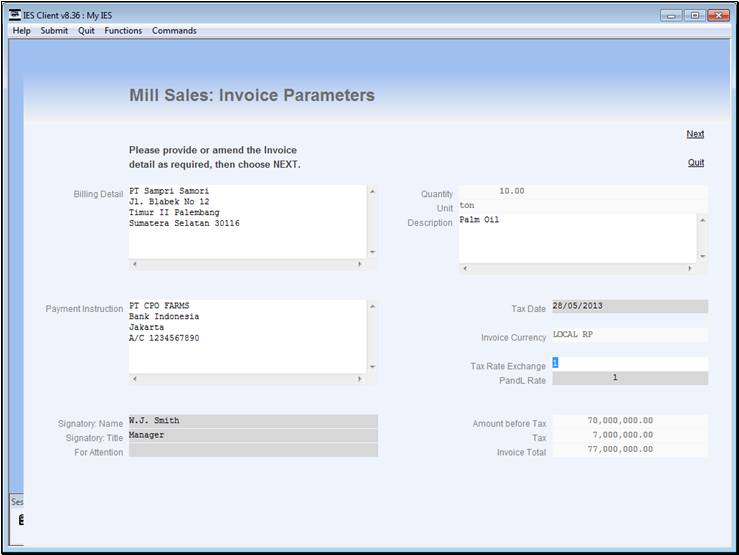Click the line "Bank Indonesia"

tap(164, 317)
